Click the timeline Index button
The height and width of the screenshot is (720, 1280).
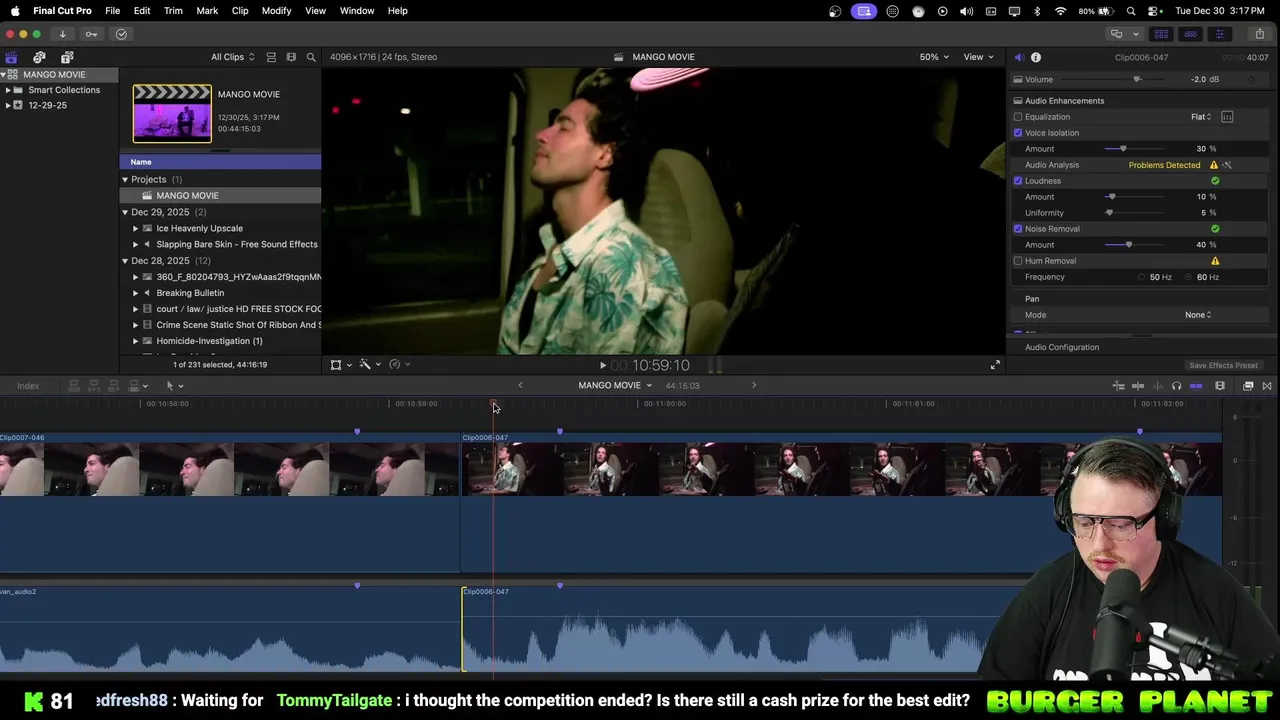point(28,386)
